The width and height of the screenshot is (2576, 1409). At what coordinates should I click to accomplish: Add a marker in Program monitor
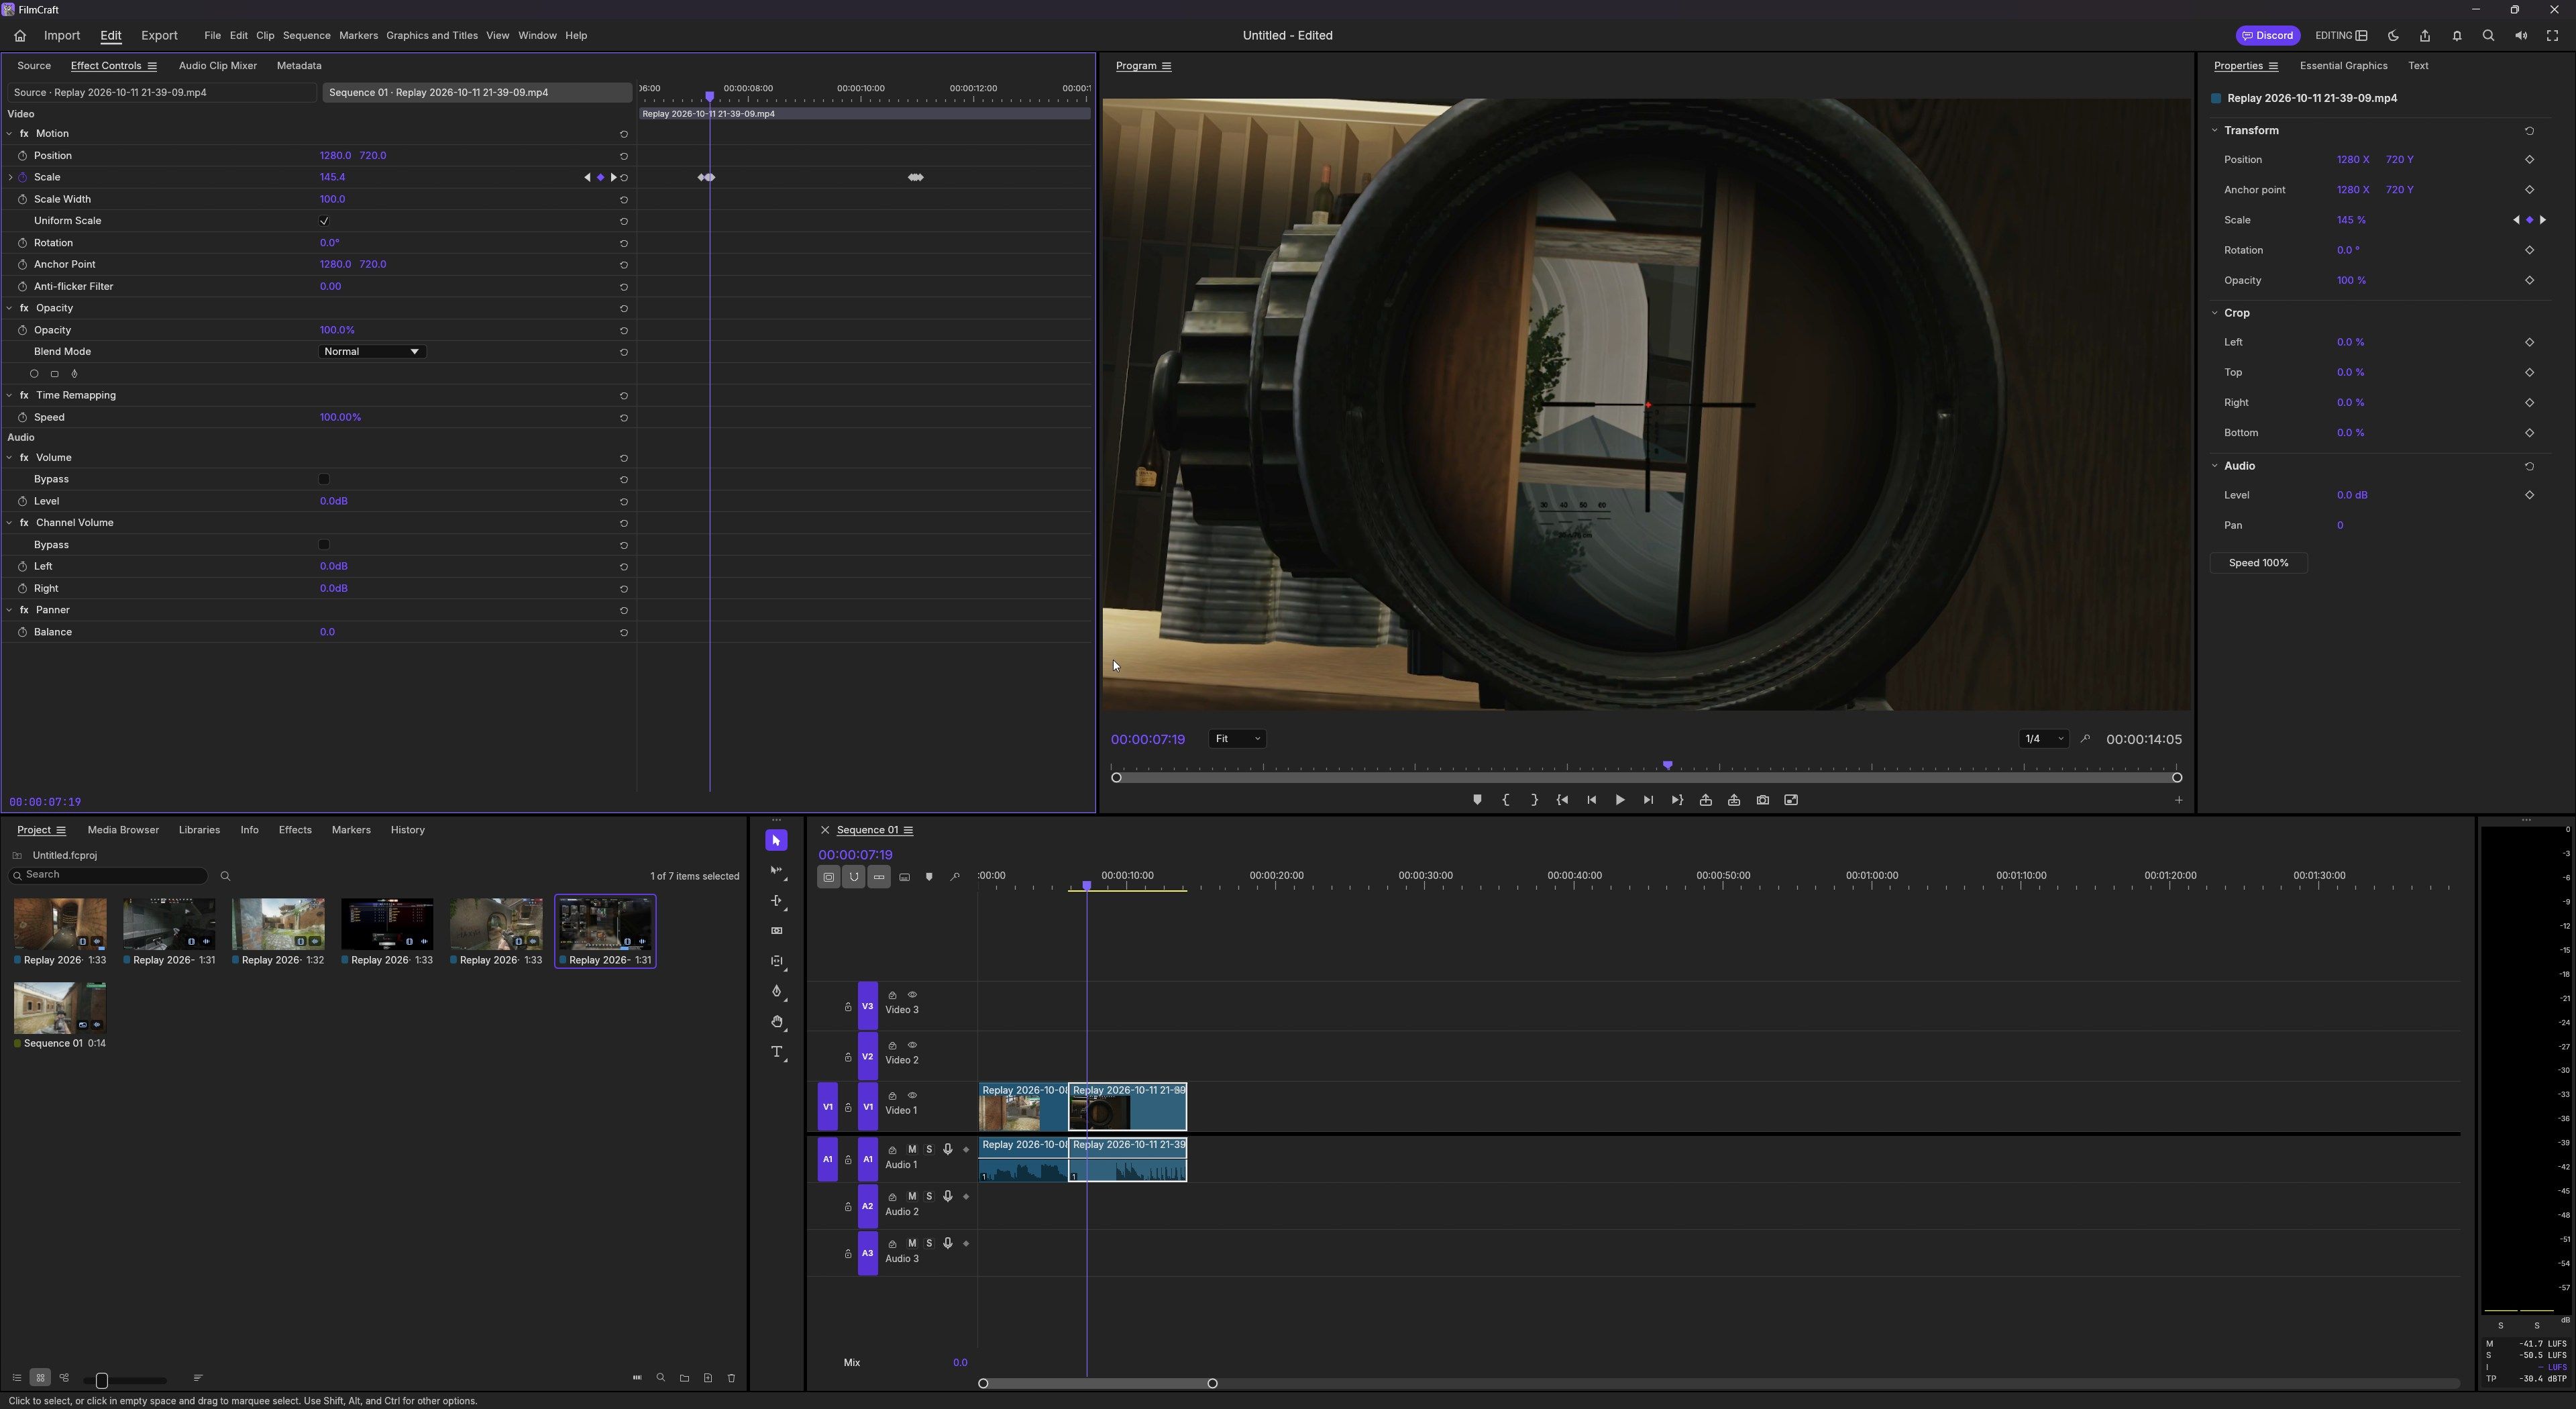pyautogui.click(x=1477, y=800)
